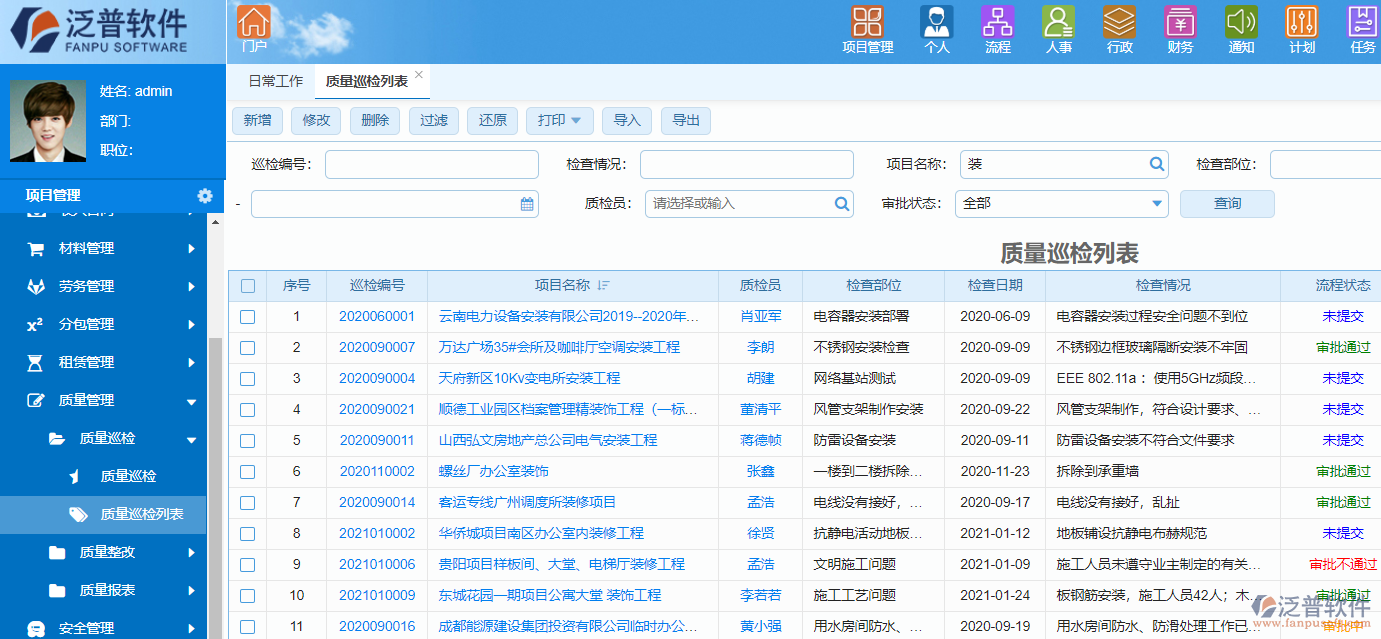Image resolution: width=1381 pixels, height=639 pixels.
Task: Expand the 质量整改 submenu
Action: click(190, 553)
